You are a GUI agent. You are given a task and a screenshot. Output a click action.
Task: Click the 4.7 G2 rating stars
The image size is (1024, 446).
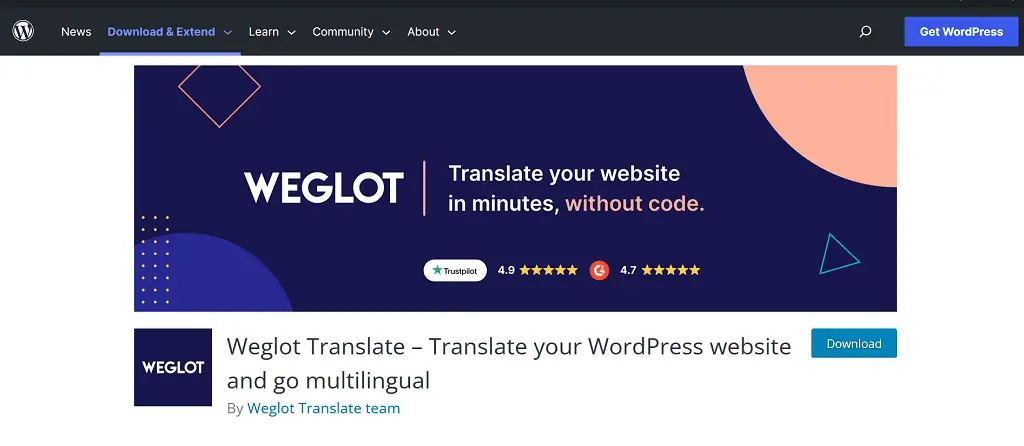(671, 270)
